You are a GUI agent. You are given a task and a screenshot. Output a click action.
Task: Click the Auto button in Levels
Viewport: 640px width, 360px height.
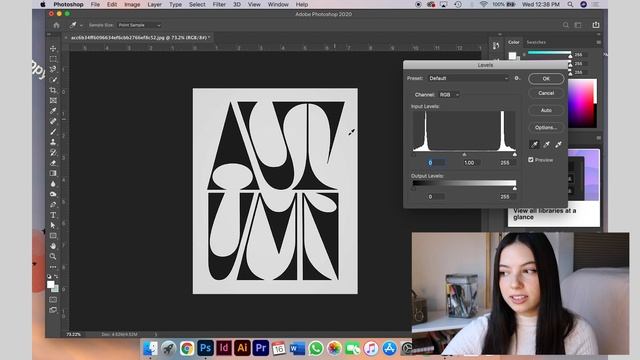click(x=546, y=110)
